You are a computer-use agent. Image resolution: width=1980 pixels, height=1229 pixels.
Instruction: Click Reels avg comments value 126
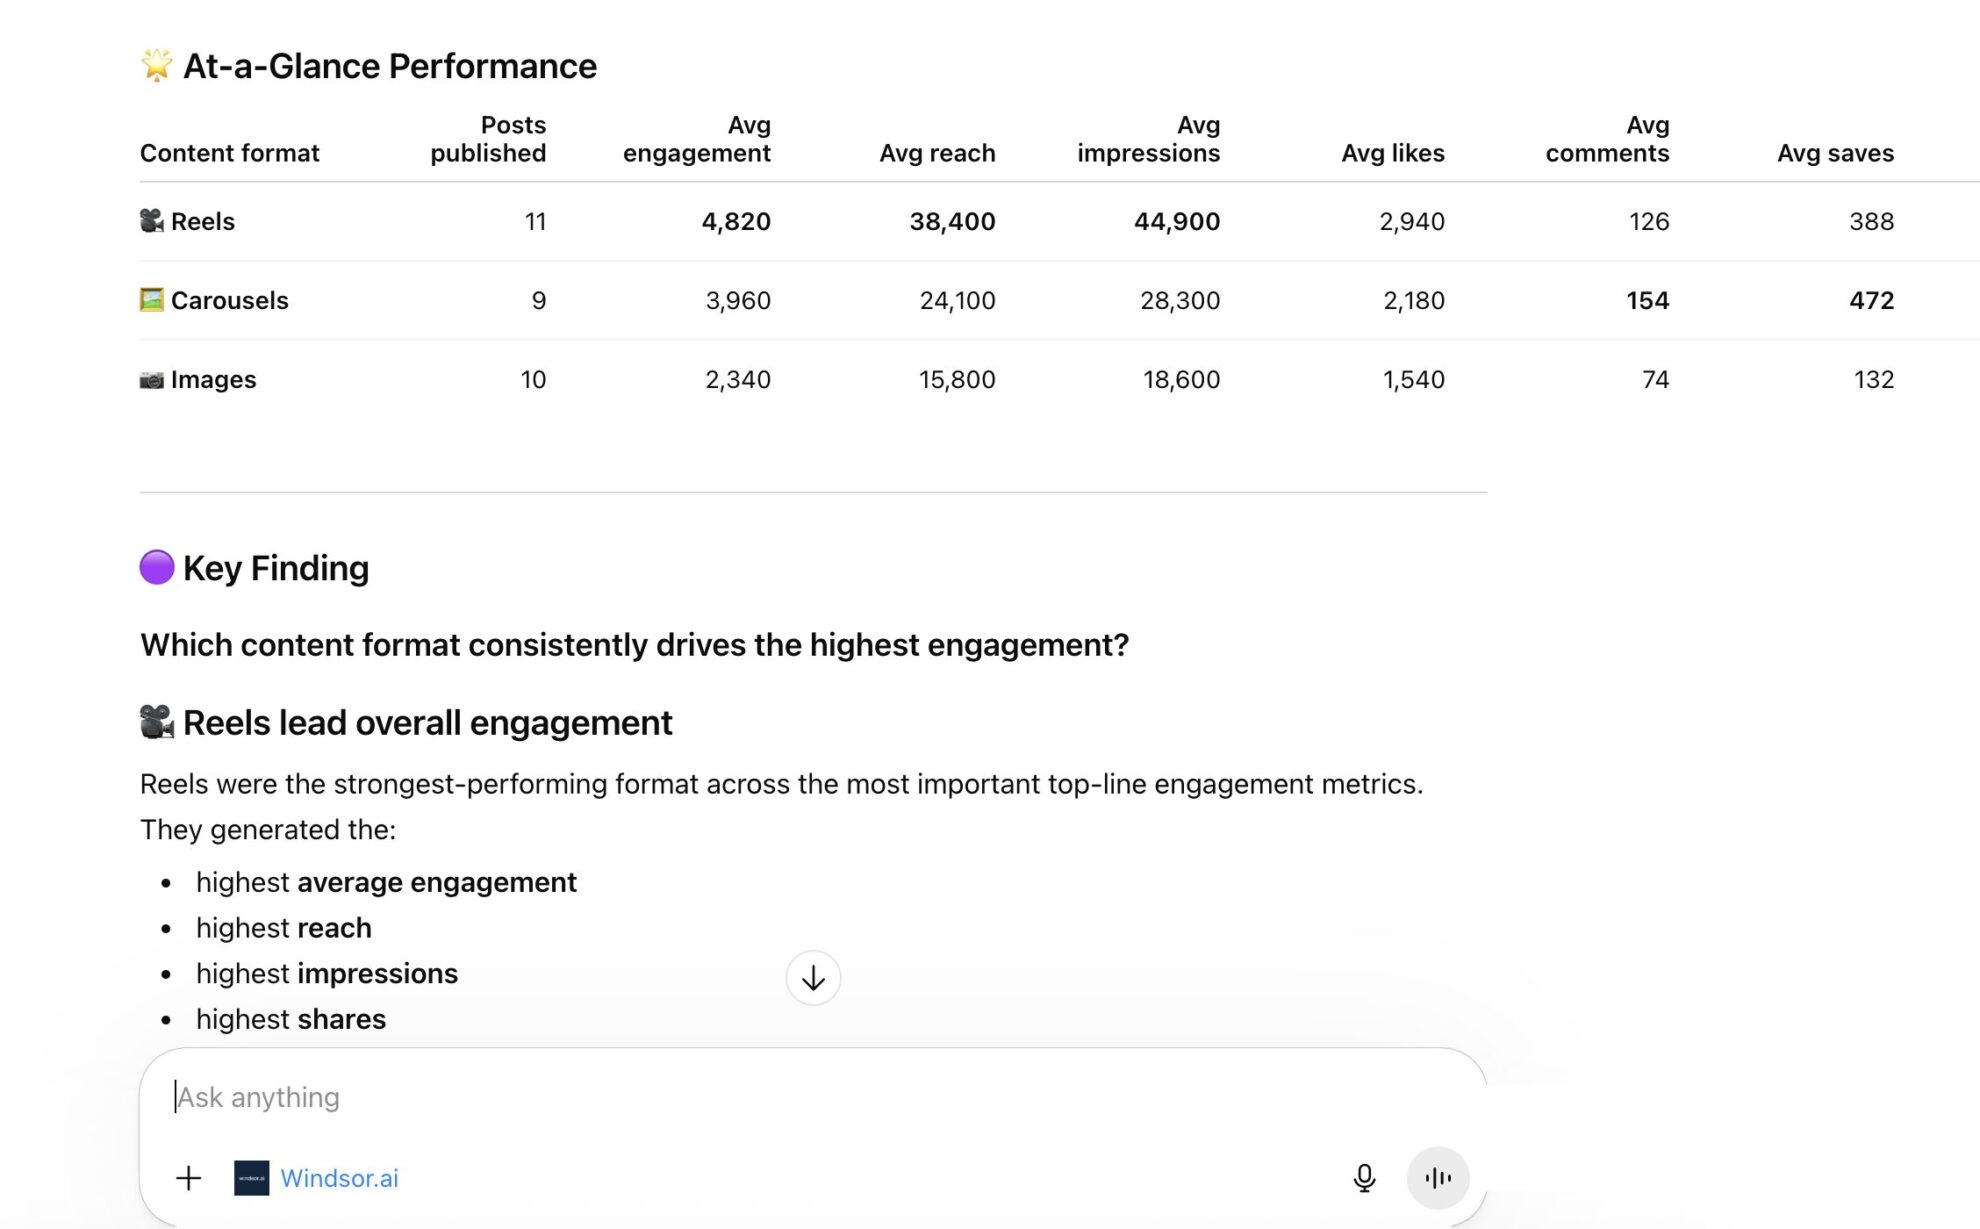click(x=1649, y=221)
